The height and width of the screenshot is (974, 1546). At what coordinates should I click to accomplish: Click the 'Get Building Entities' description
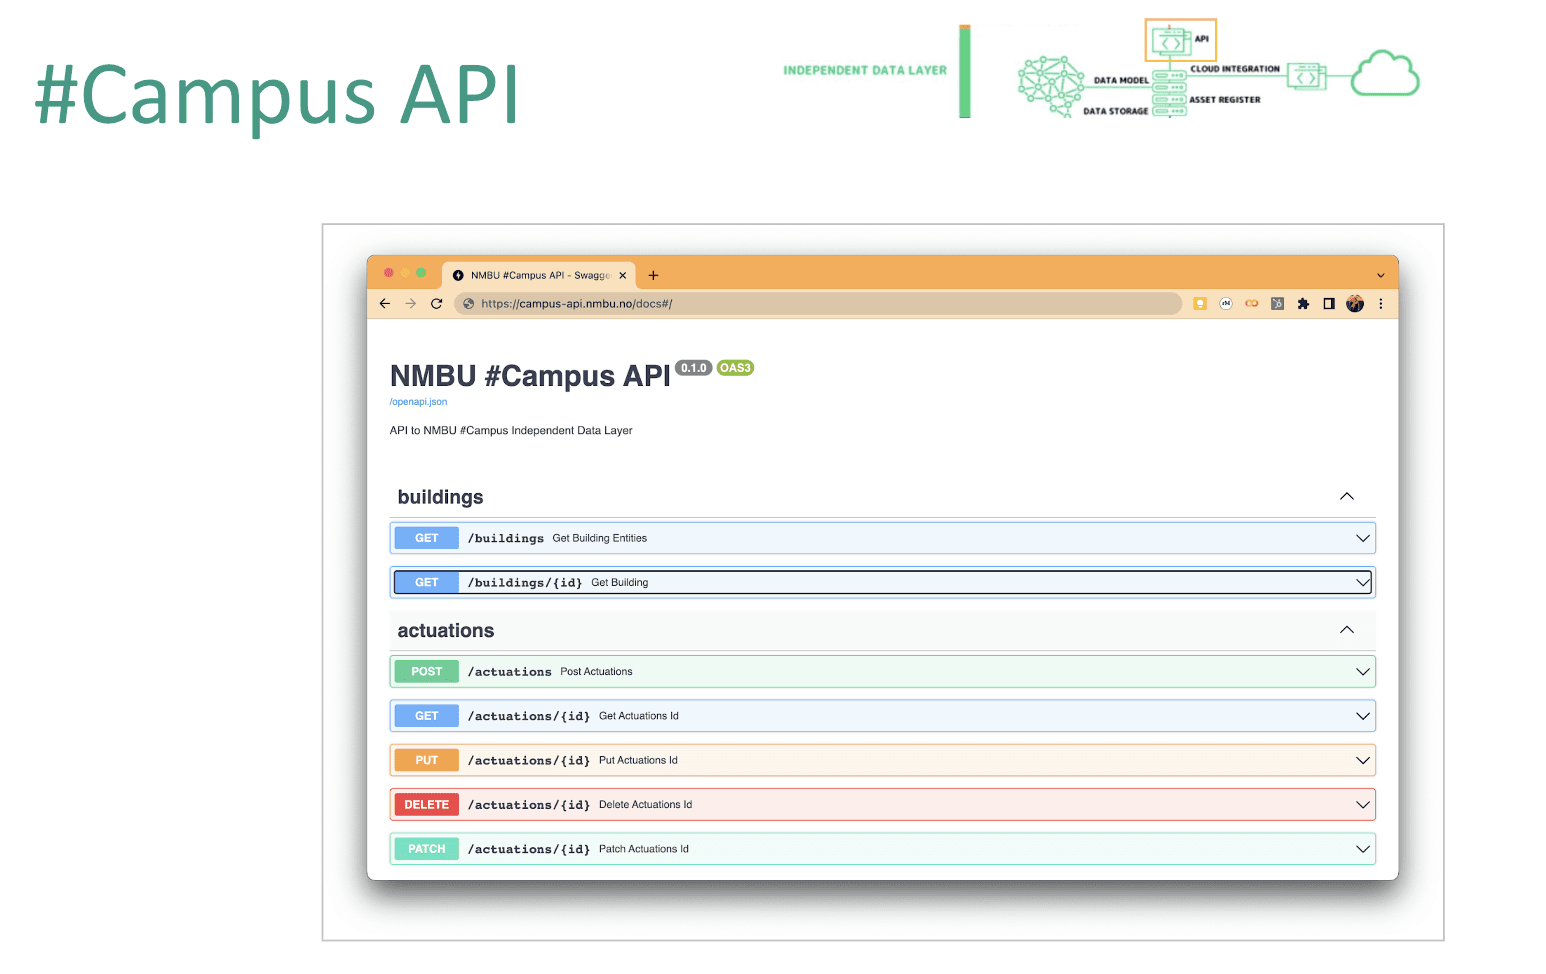(x=600, y=538)
